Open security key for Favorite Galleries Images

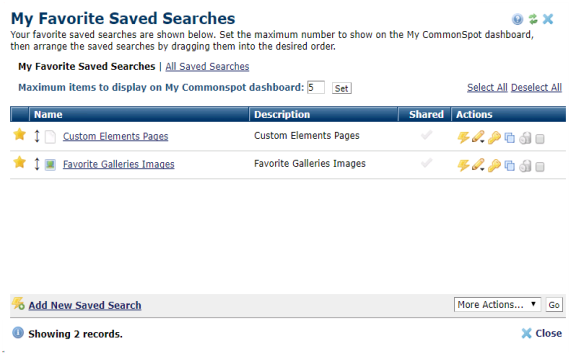pyautogui.click(x=494, y=165)
